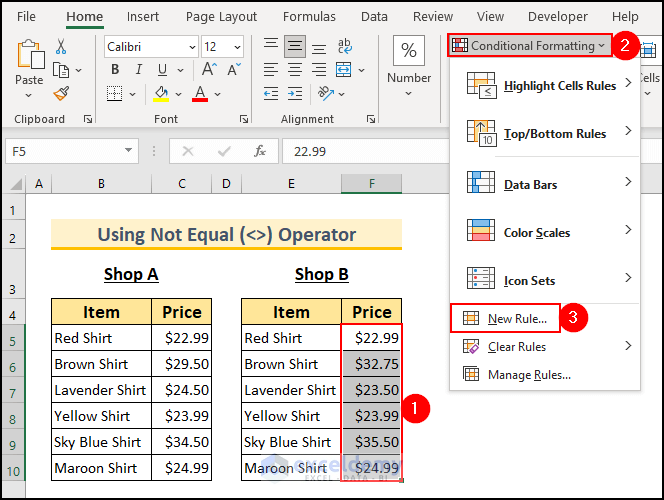Toggle Middle Align button
This screenshot has height=500, width=664.
(x=295, y=46)
